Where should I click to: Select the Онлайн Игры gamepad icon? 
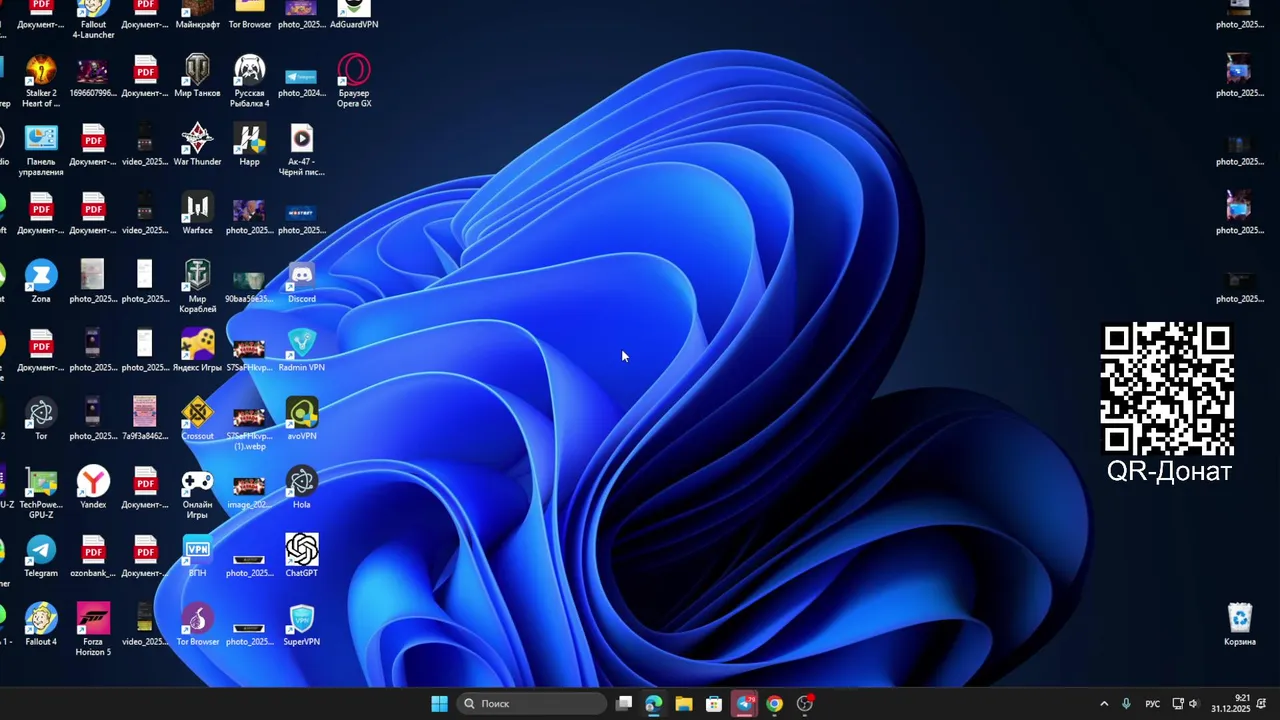(x=197, y=493)
